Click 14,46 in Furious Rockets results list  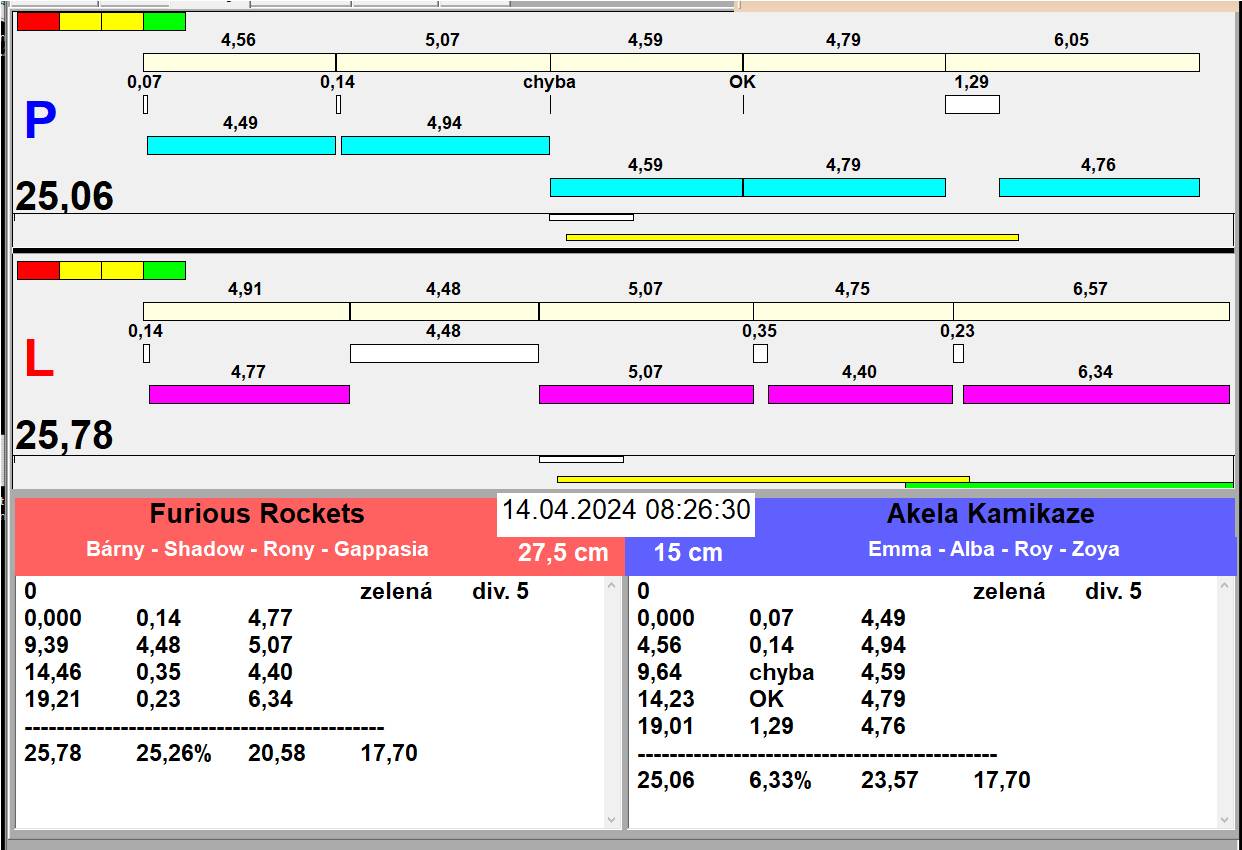click(52, 672)
